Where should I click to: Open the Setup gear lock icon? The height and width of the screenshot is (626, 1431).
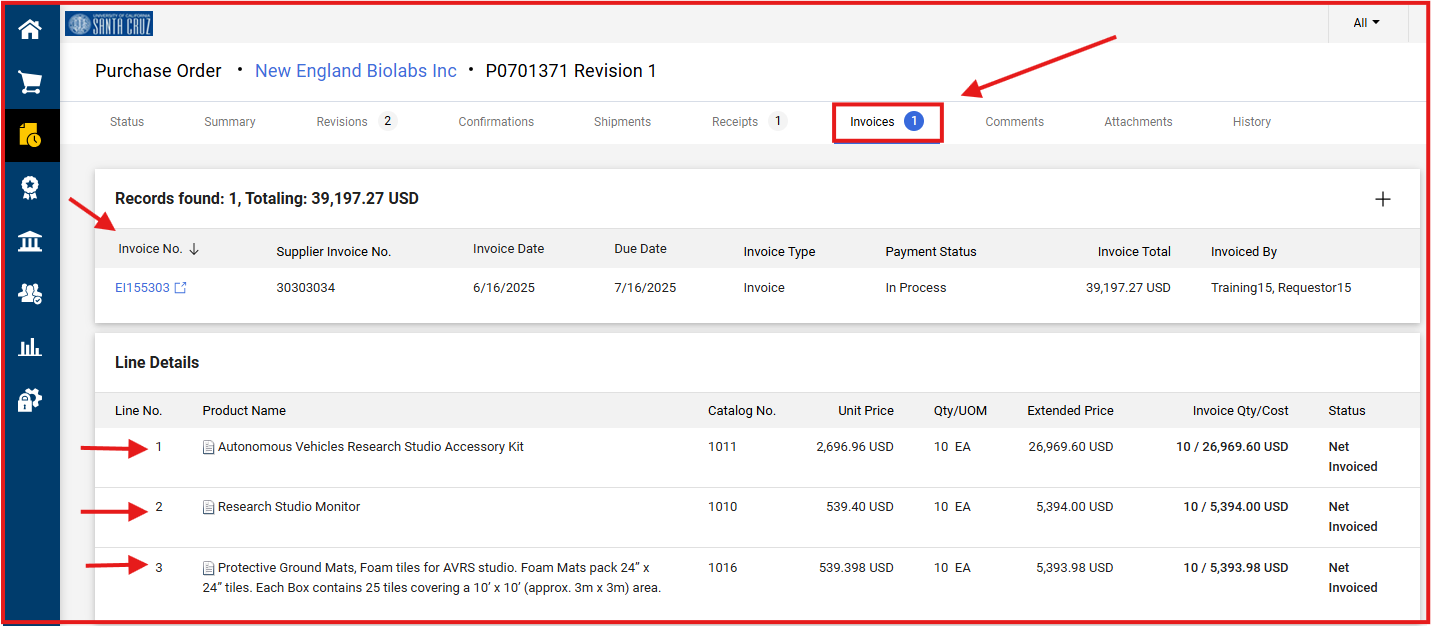pos(30,400)
